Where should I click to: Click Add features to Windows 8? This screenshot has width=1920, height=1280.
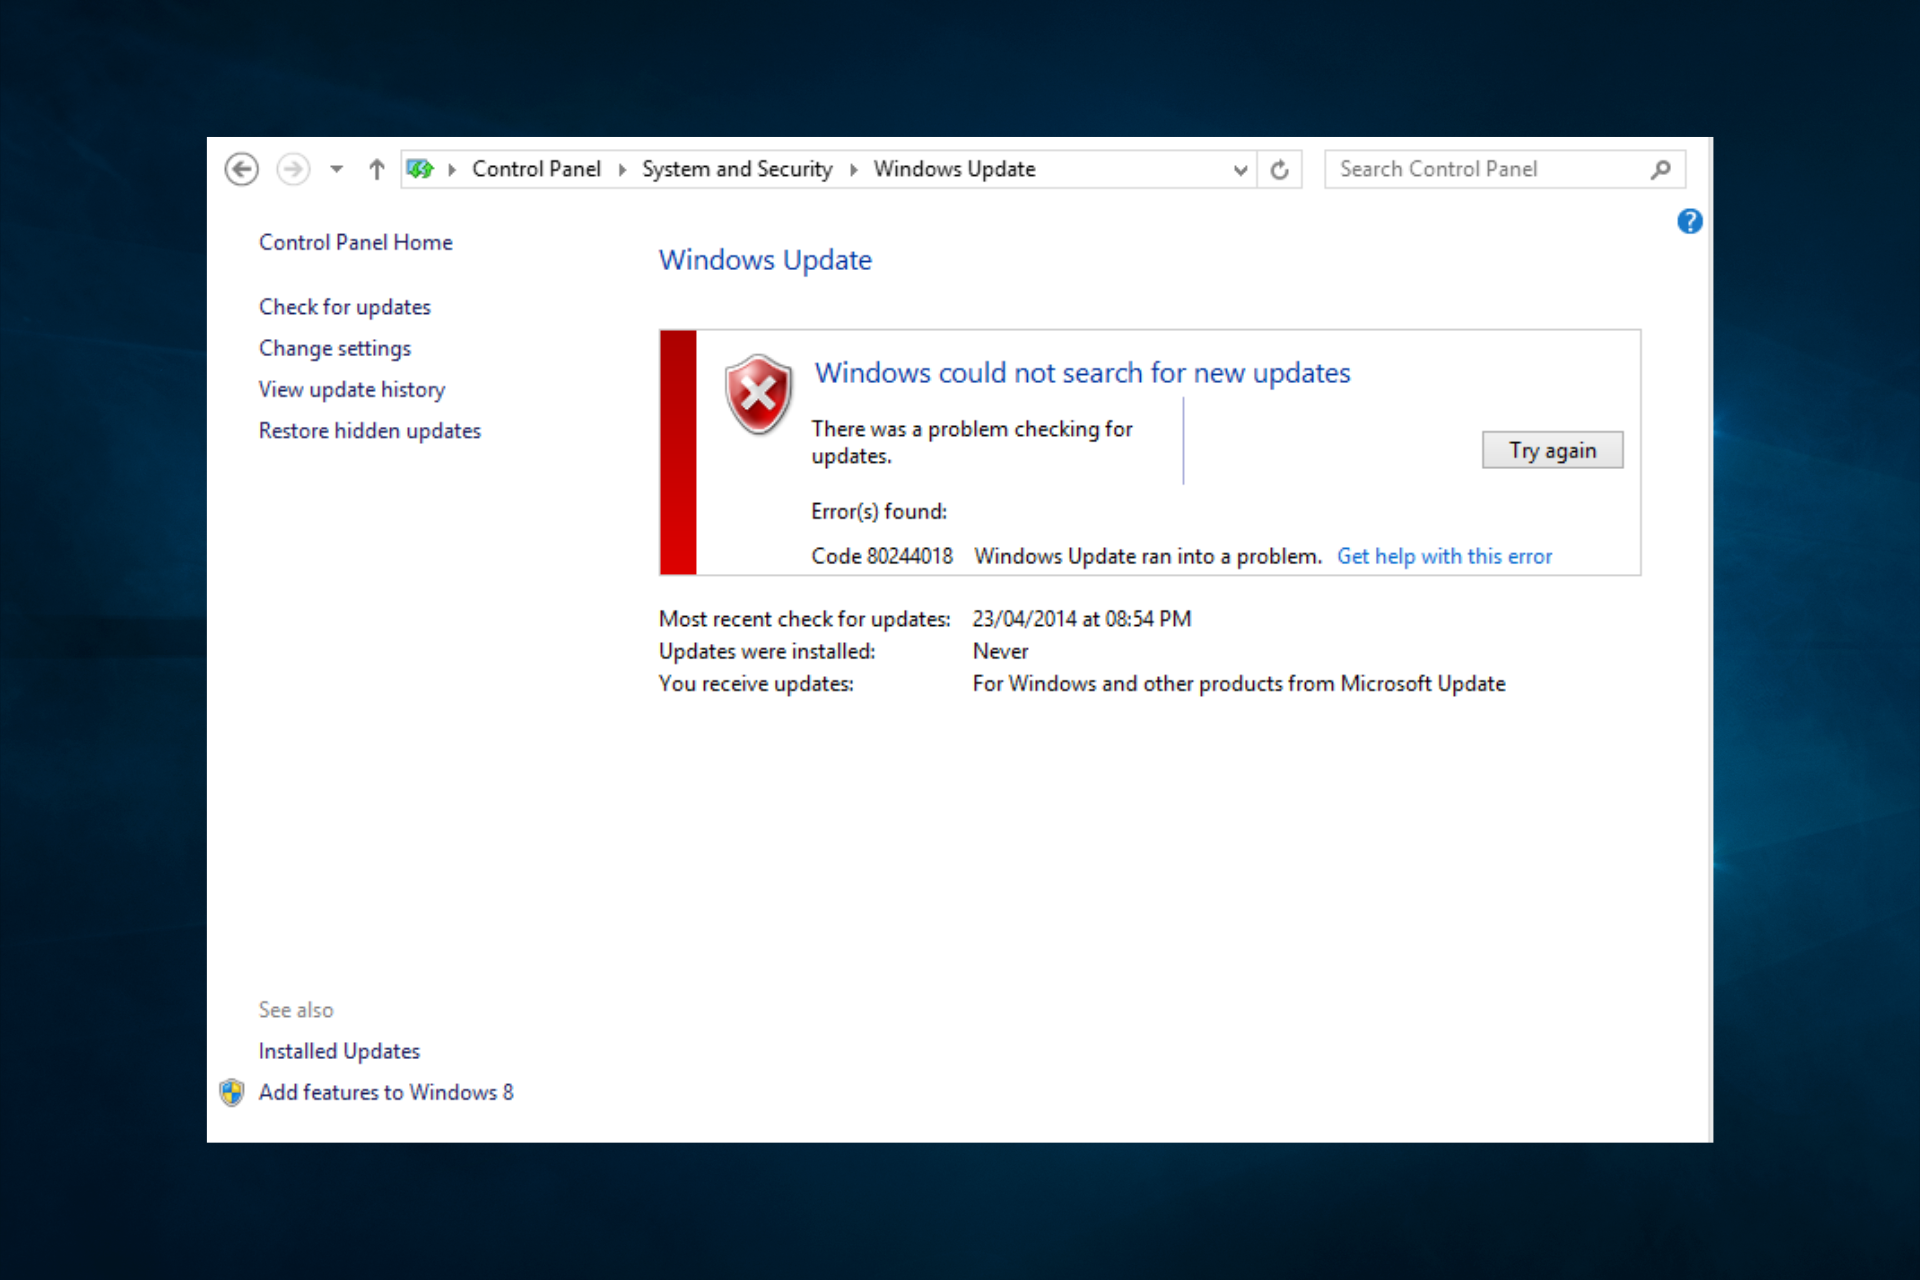pos(385,1092)
